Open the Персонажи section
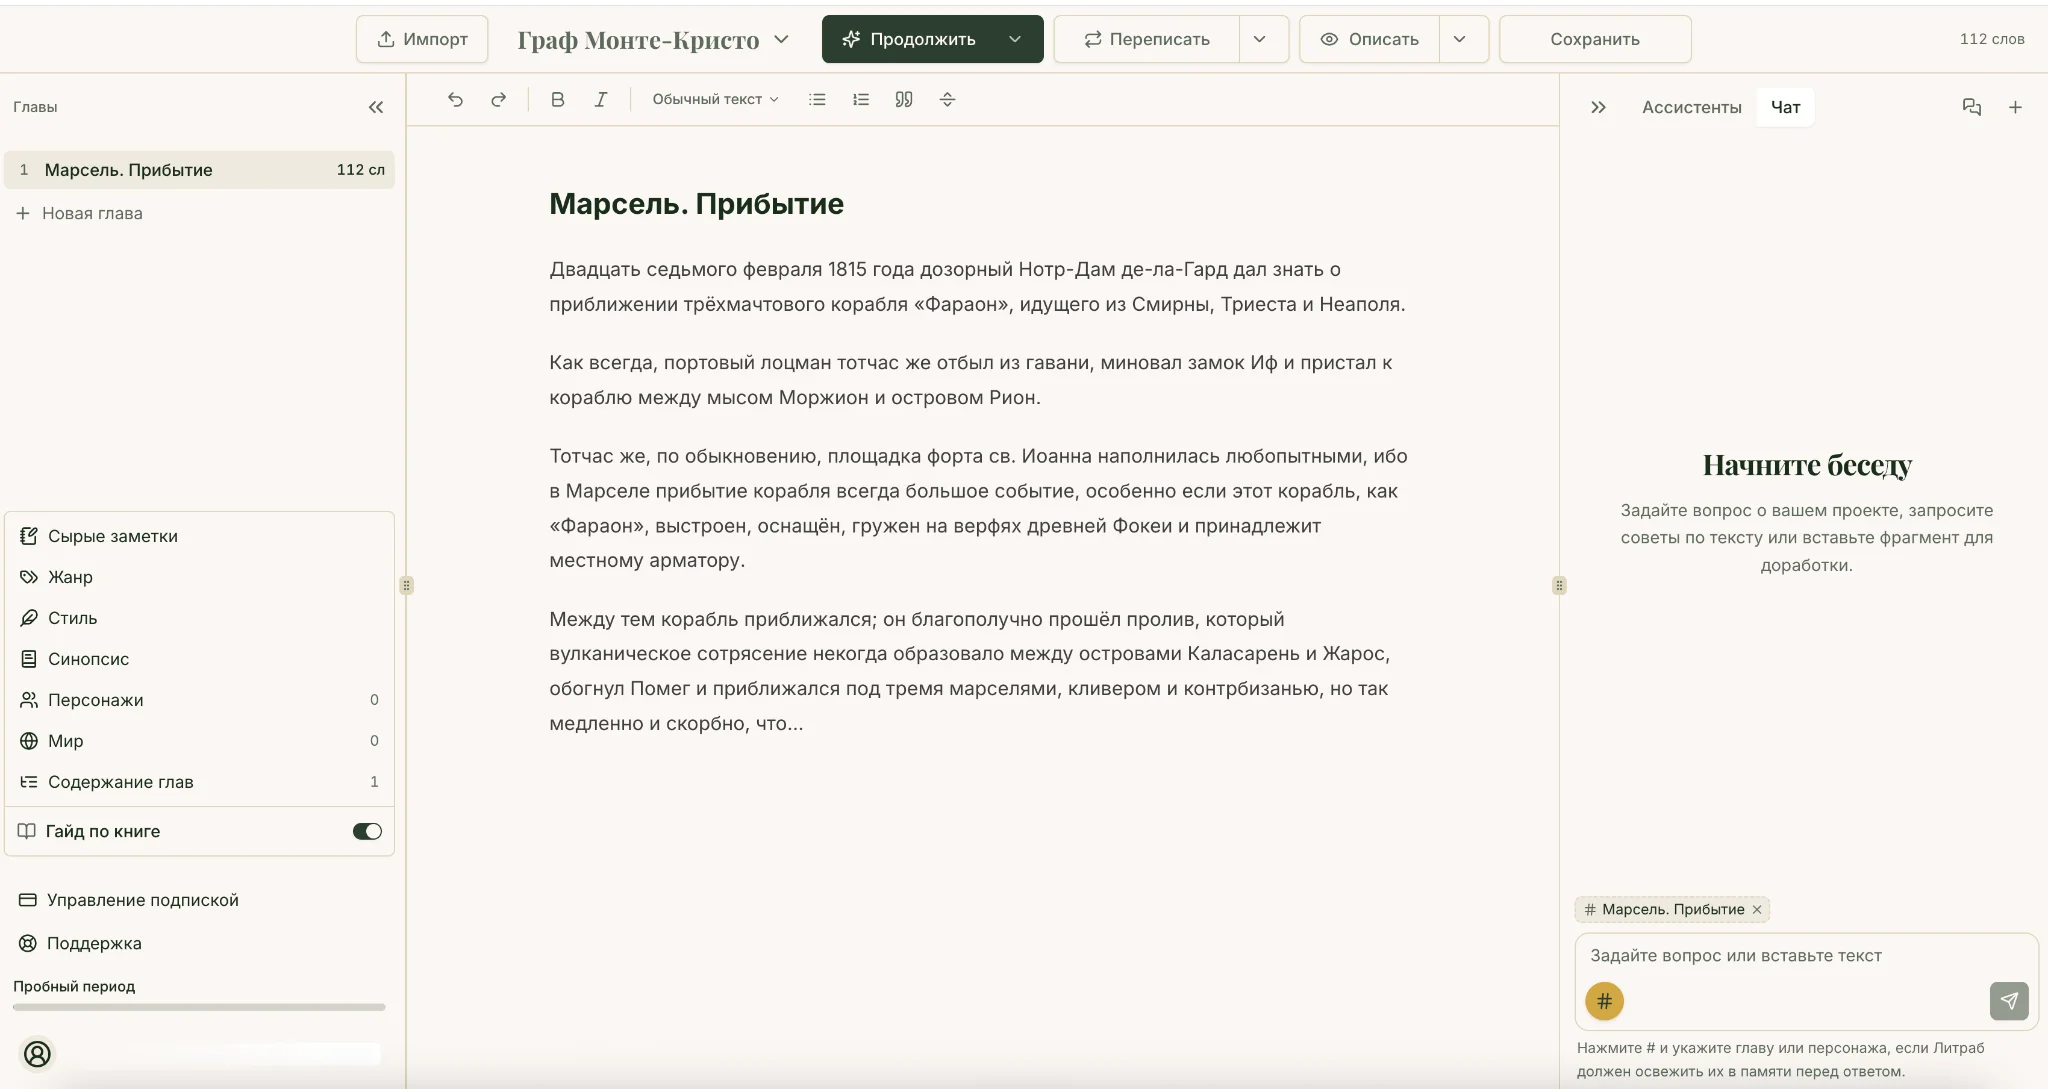 tap(199, 700)
